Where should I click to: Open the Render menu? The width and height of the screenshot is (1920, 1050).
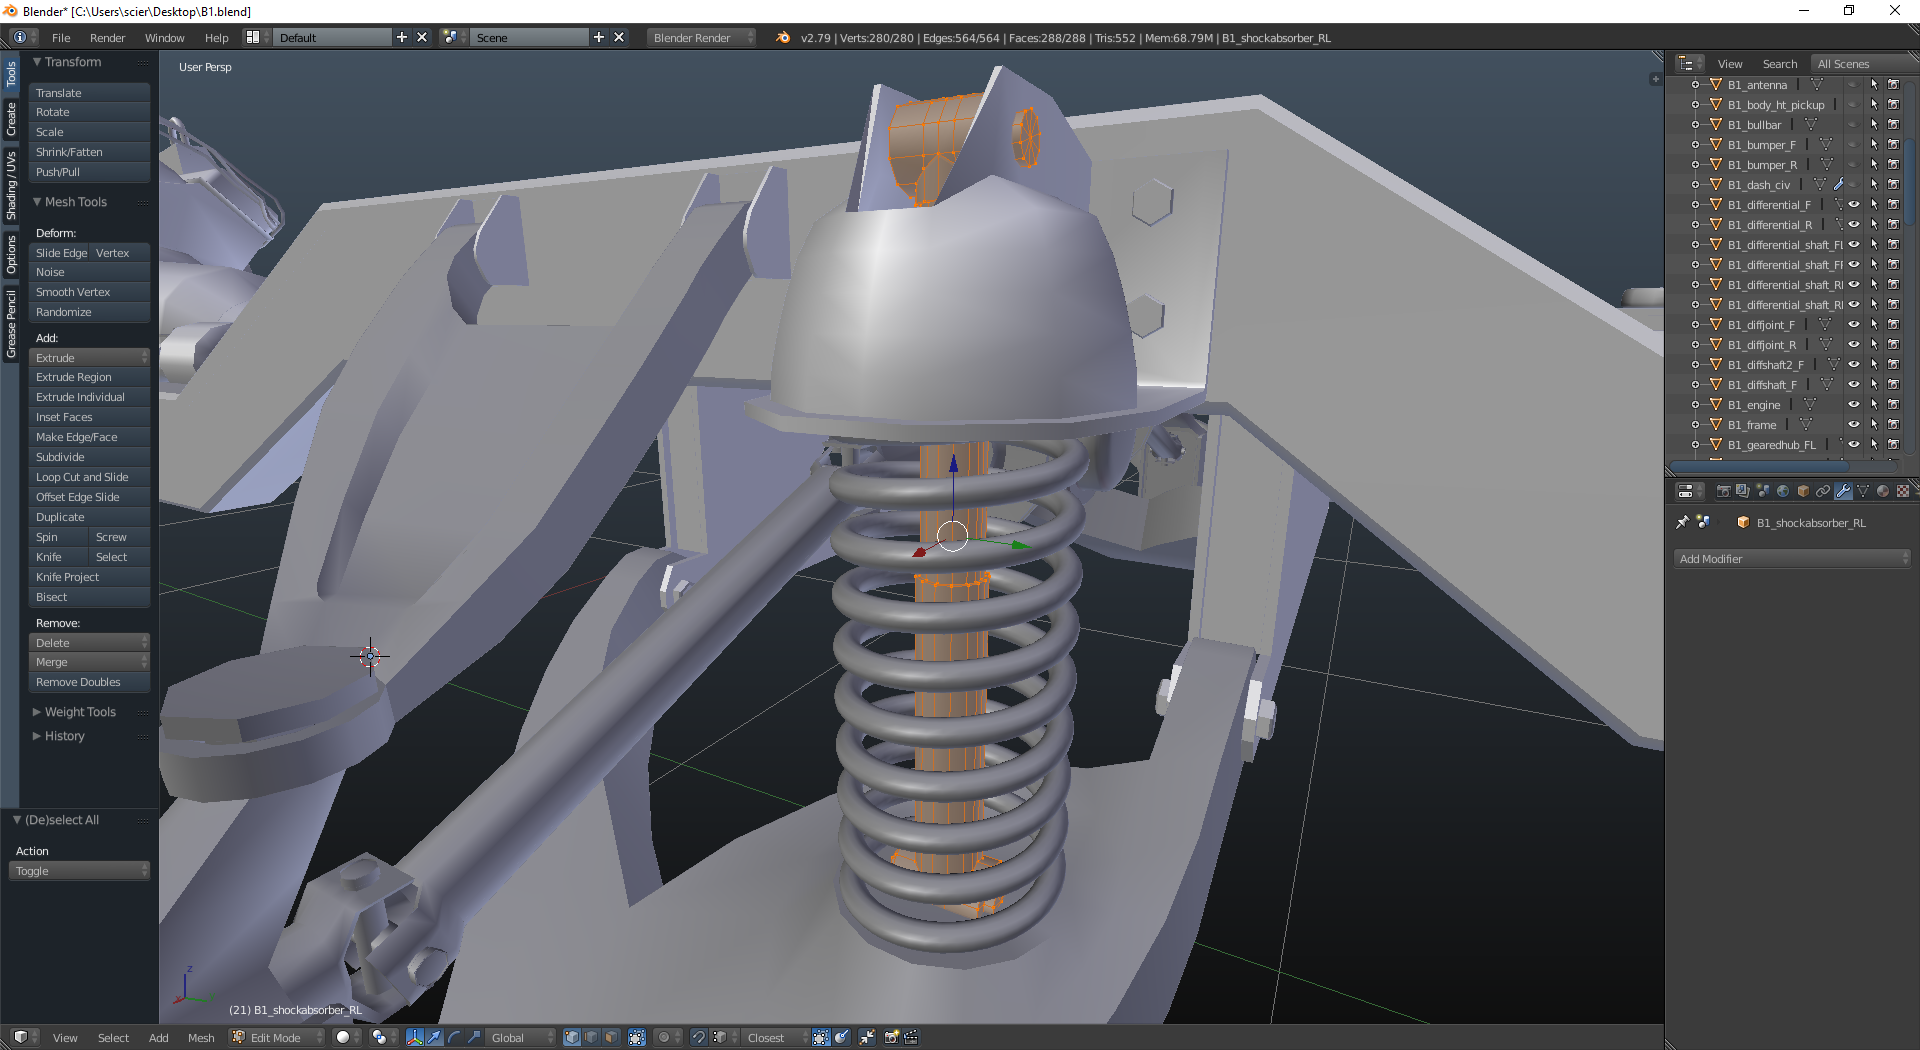pos(107,38)
